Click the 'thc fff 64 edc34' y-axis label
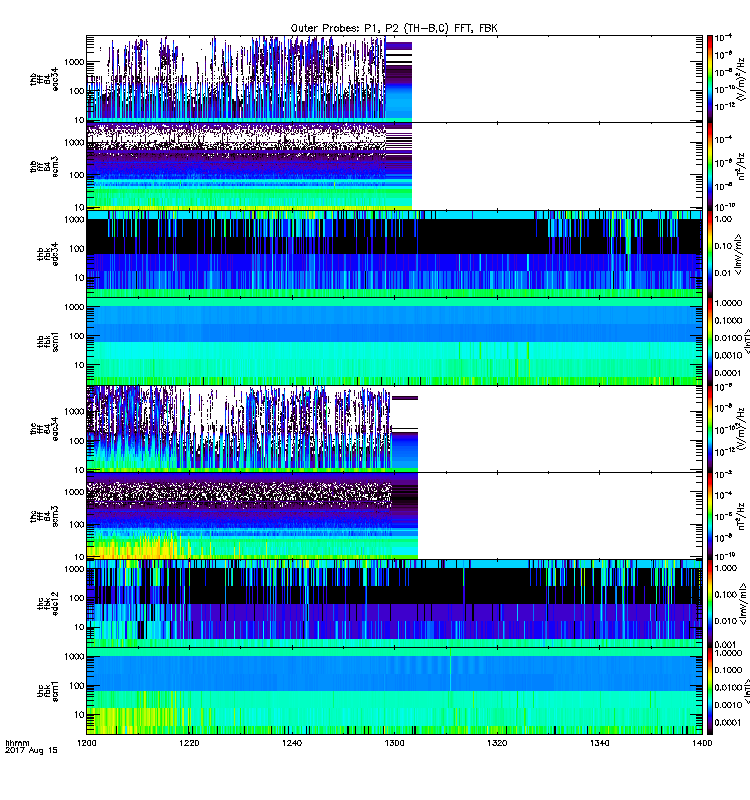The width and height of the screenshot is (750, 800). tap(44, 429)
